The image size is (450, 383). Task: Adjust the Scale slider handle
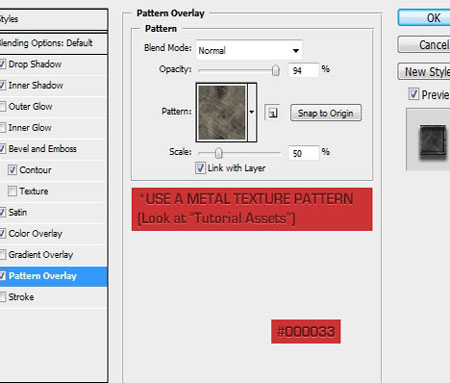coord(218,153)
